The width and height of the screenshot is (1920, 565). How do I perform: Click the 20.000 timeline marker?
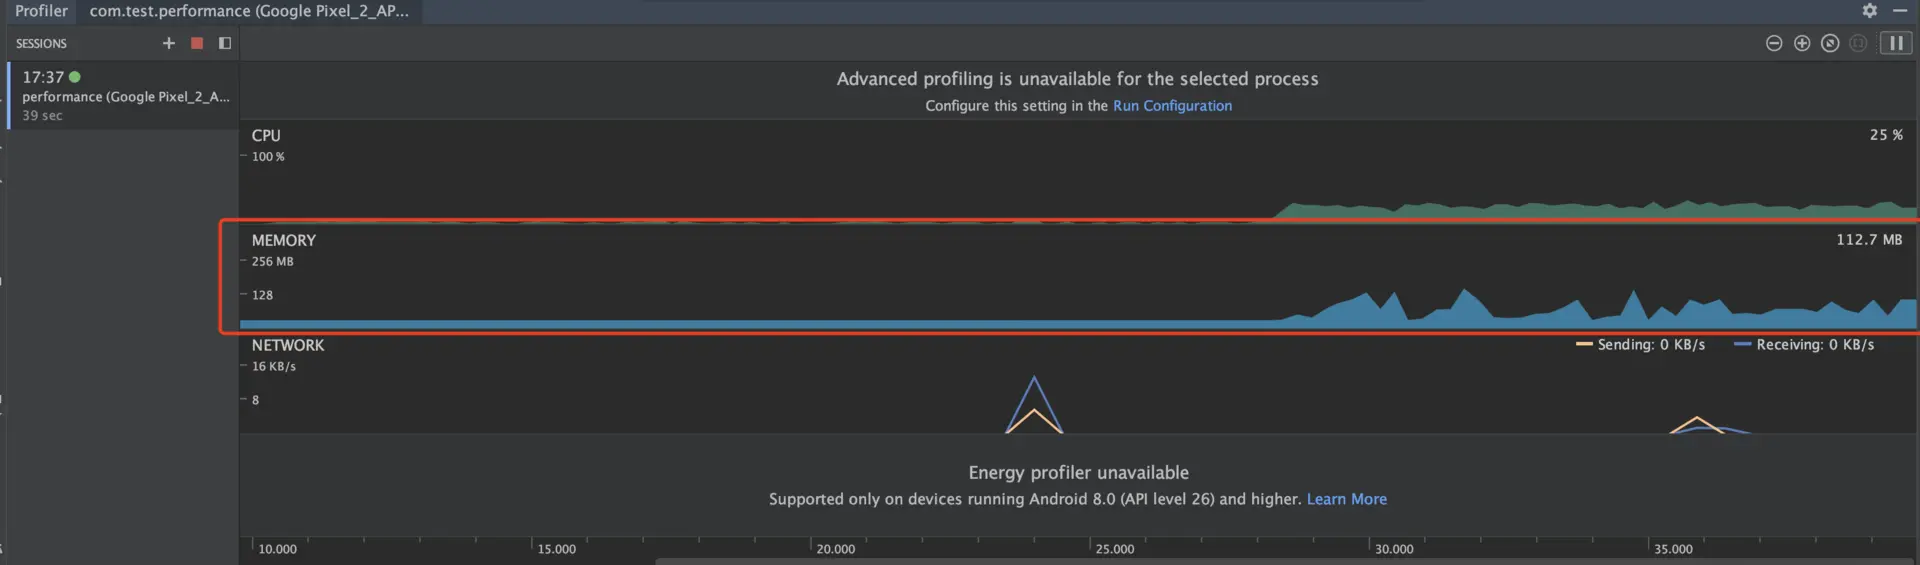(835, 549)
